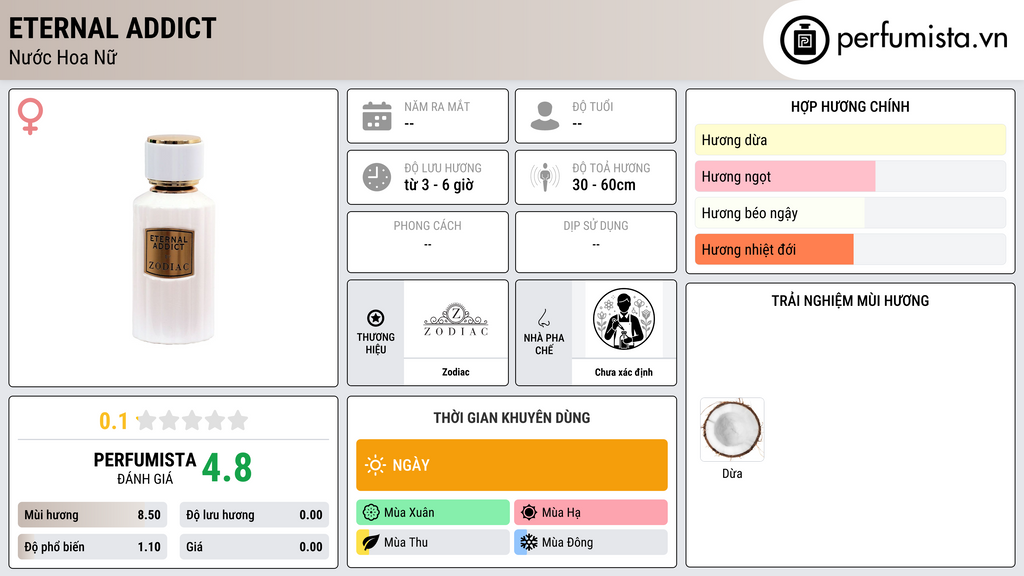Click the perfumer illustration above Chưa xác định

[624, 319]
